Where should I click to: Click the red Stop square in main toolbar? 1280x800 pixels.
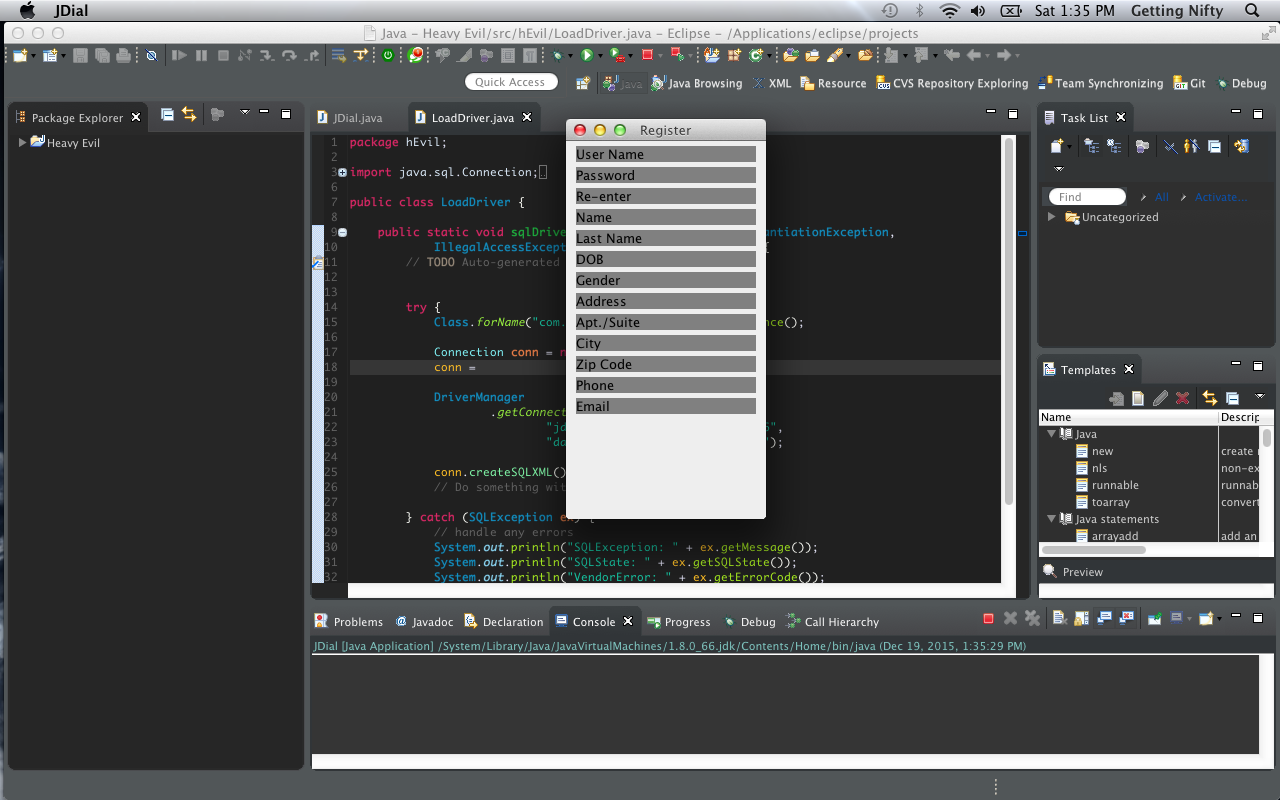[x=647, y=55]
